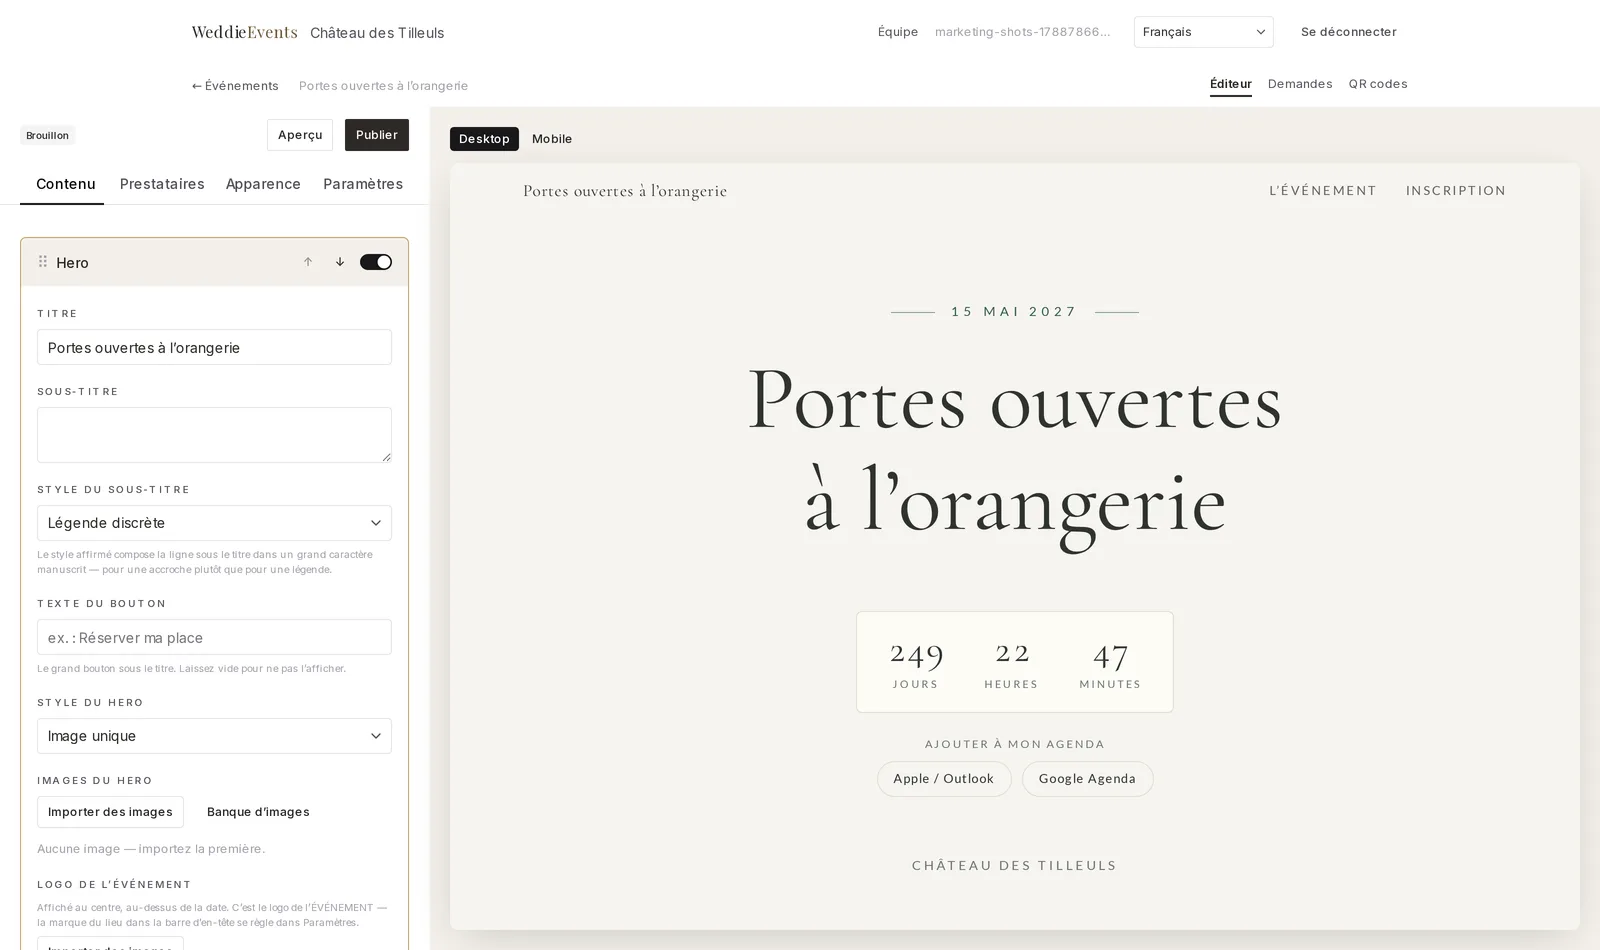1600x950 pixels.
Task: Move Hero section up arrow
Action: pos(308,262)
